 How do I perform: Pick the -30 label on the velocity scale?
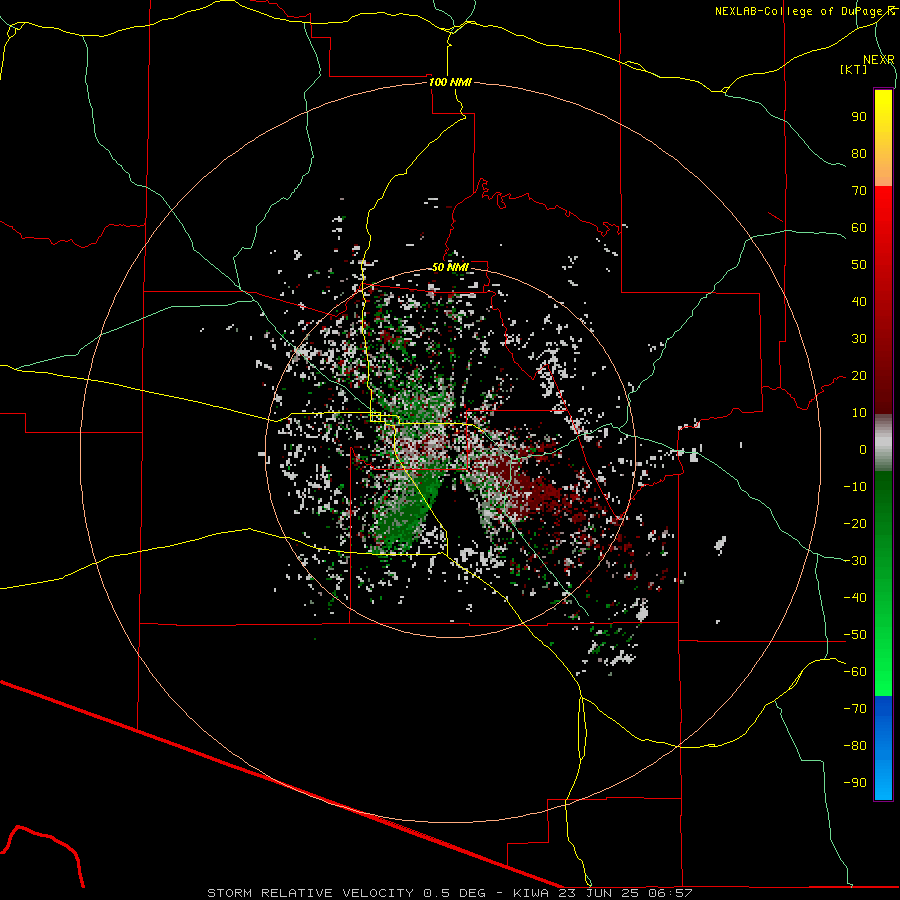click(x=855, y=561)
